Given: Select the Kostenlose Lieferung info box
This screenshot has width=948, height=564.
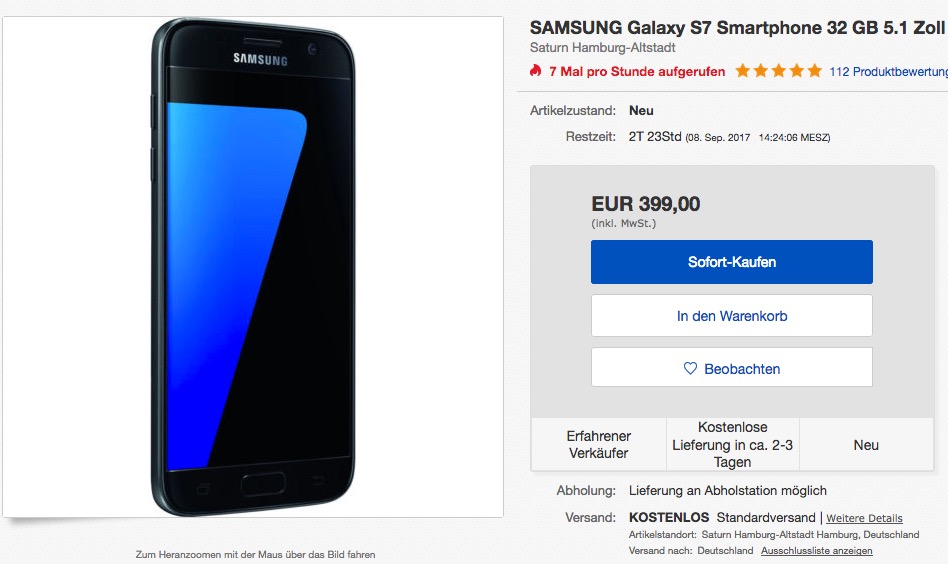Looking at the screenshot, I should click(732, 444).
